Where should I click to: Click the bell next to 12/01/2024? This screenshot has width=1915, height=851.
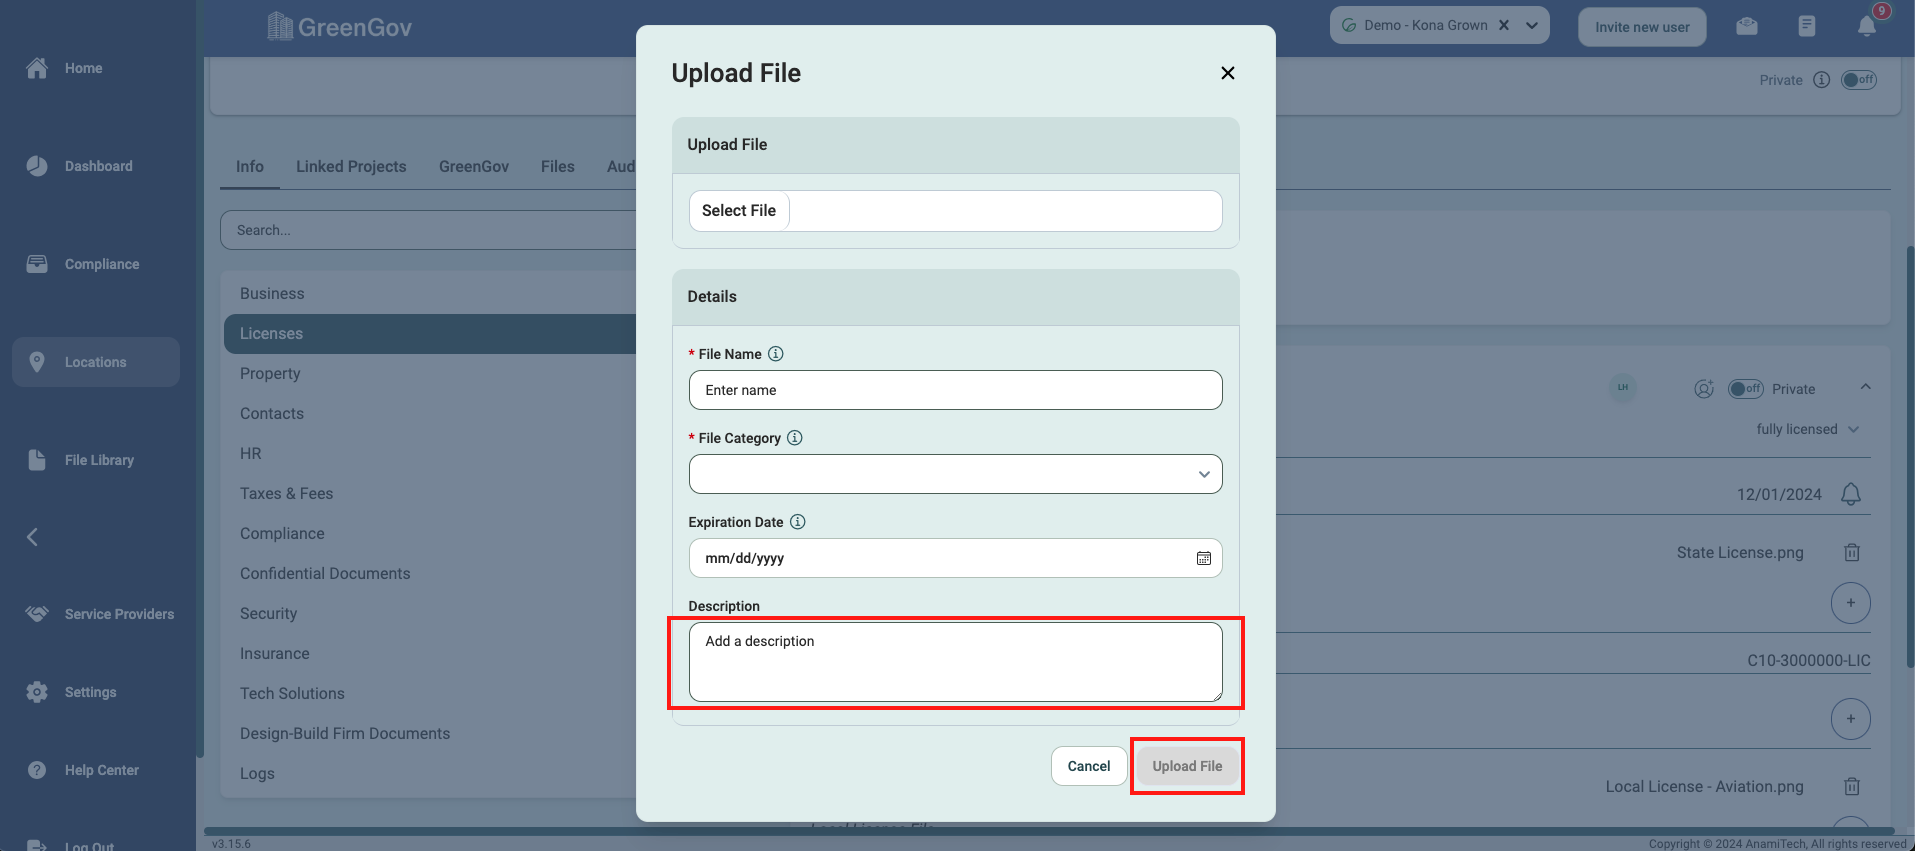tap(1851, 494)
